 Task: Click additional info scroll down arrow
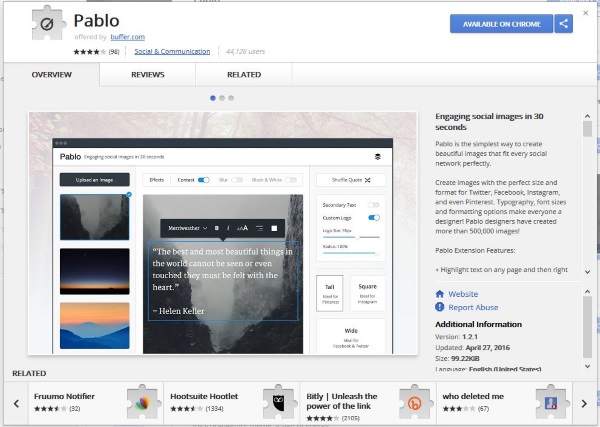pyautogui.click(x=587, y=366)
